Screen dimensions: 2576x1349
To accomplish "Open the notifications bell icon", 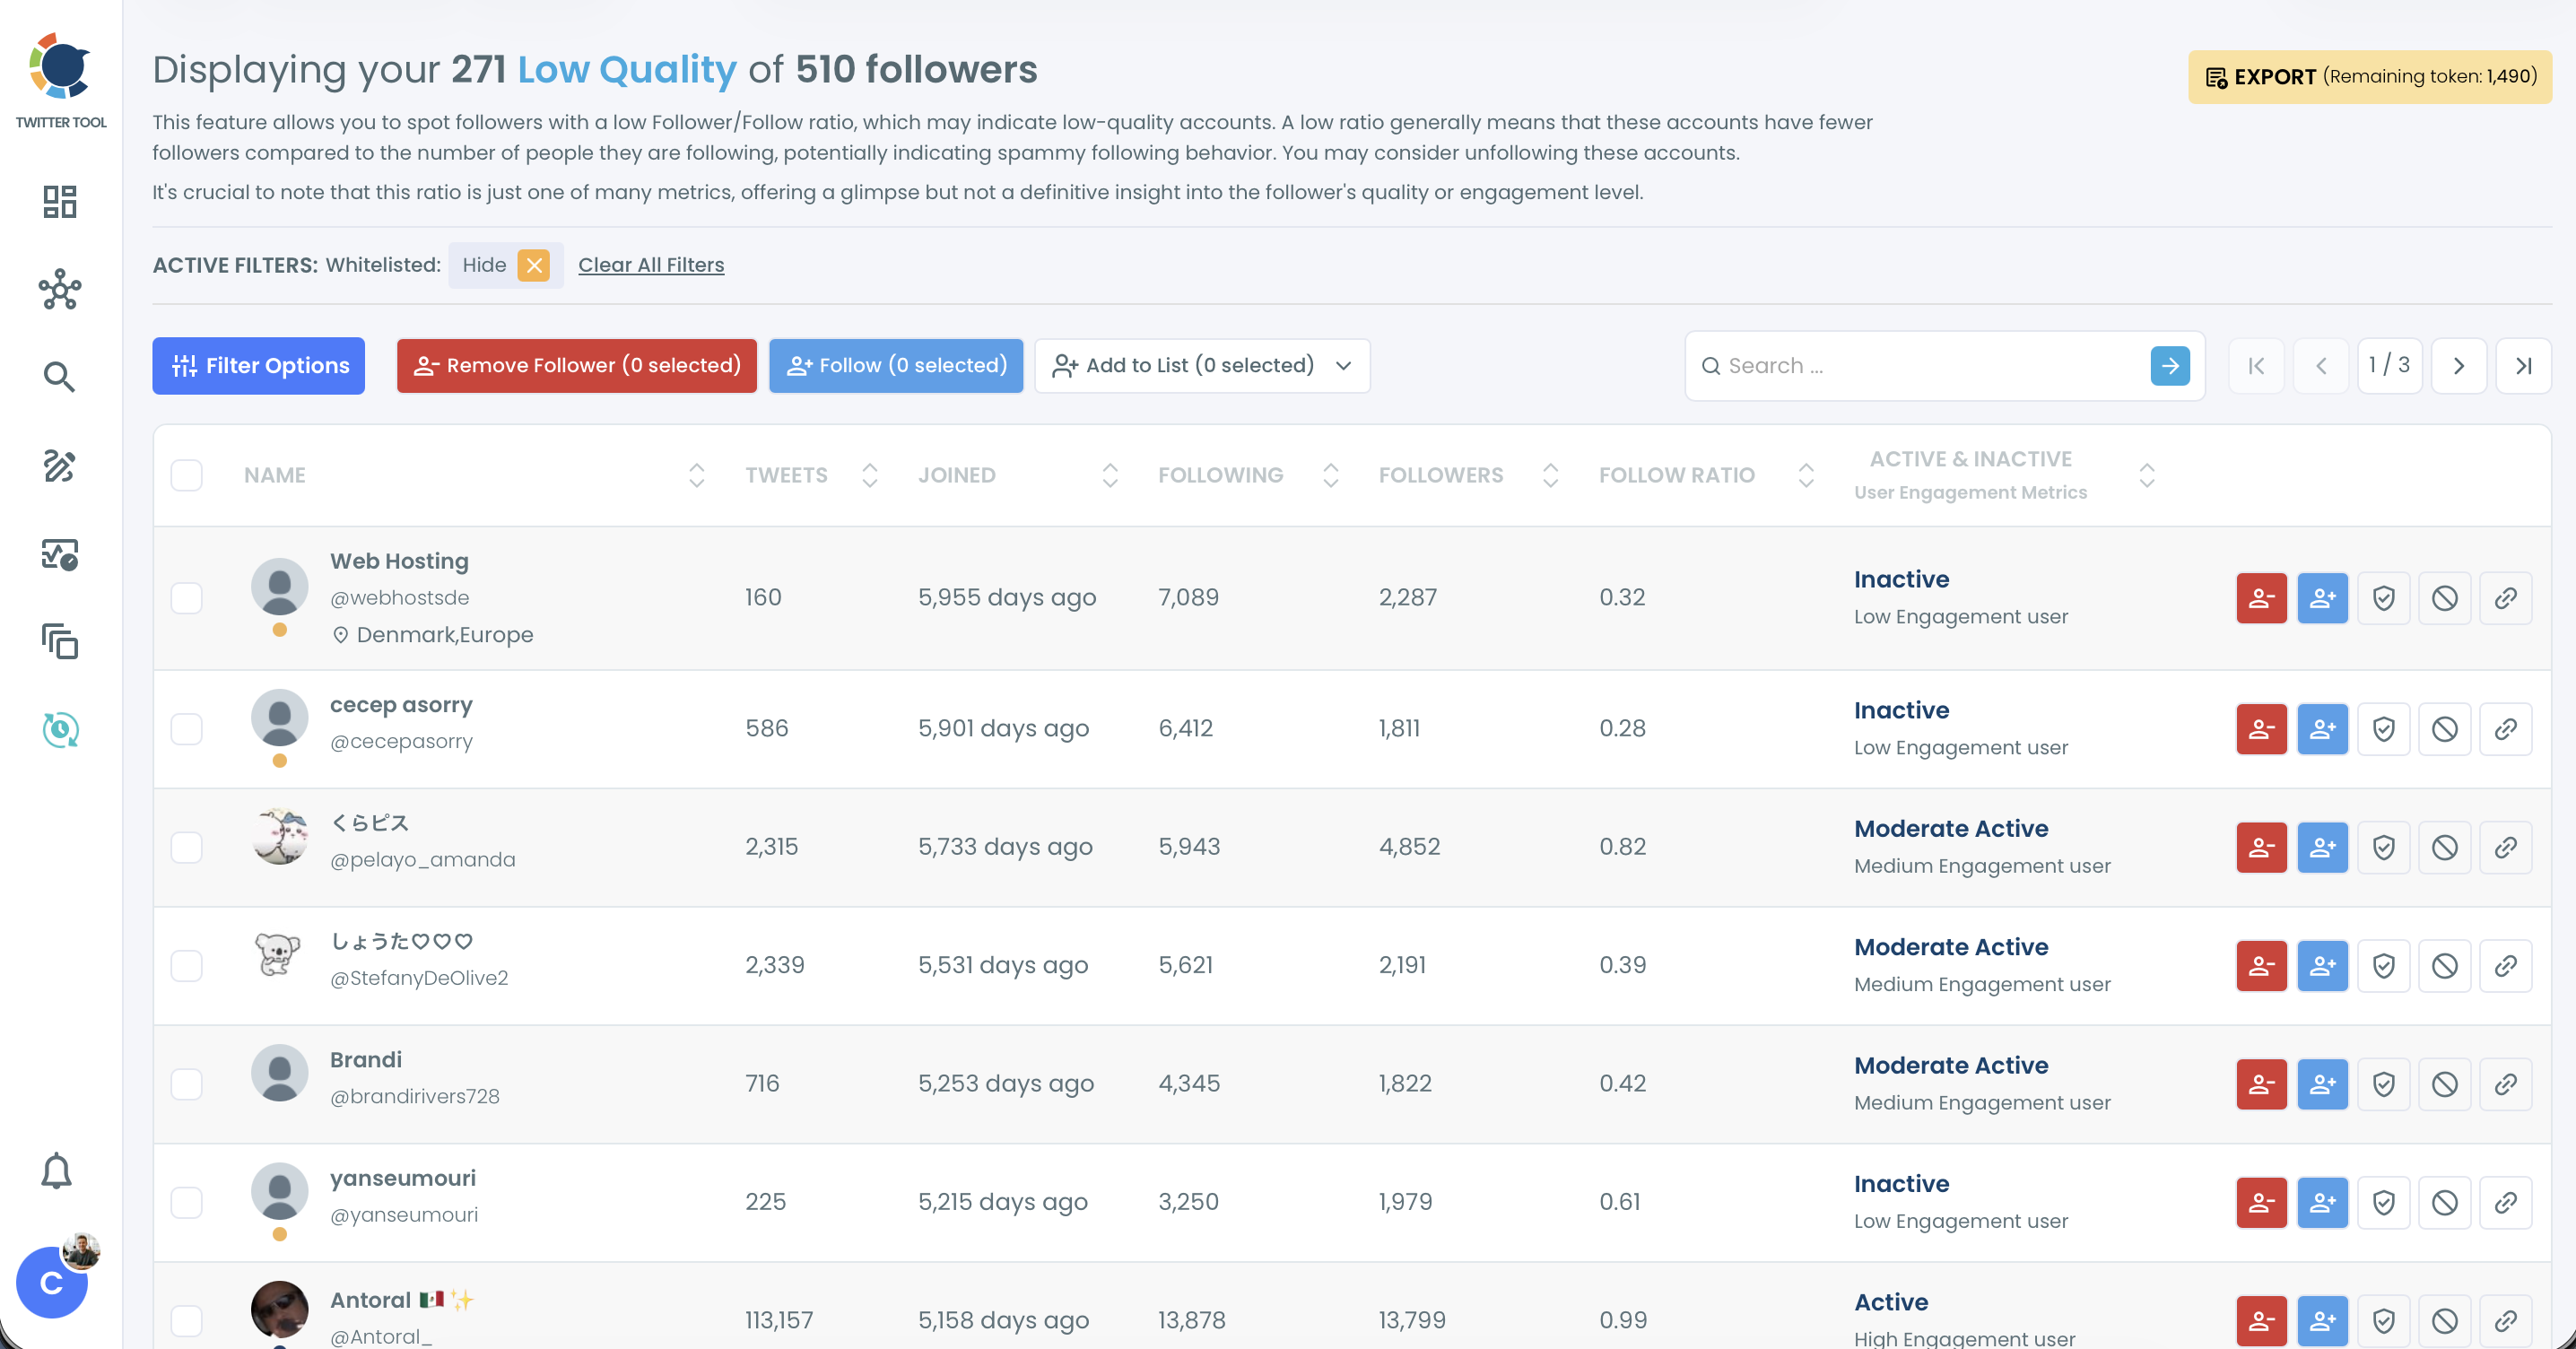I will tap(57, 1171).
